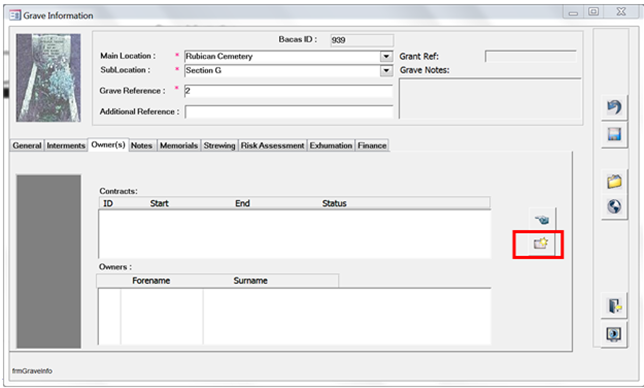Open the Interments tab

click(x=66, y=145)
